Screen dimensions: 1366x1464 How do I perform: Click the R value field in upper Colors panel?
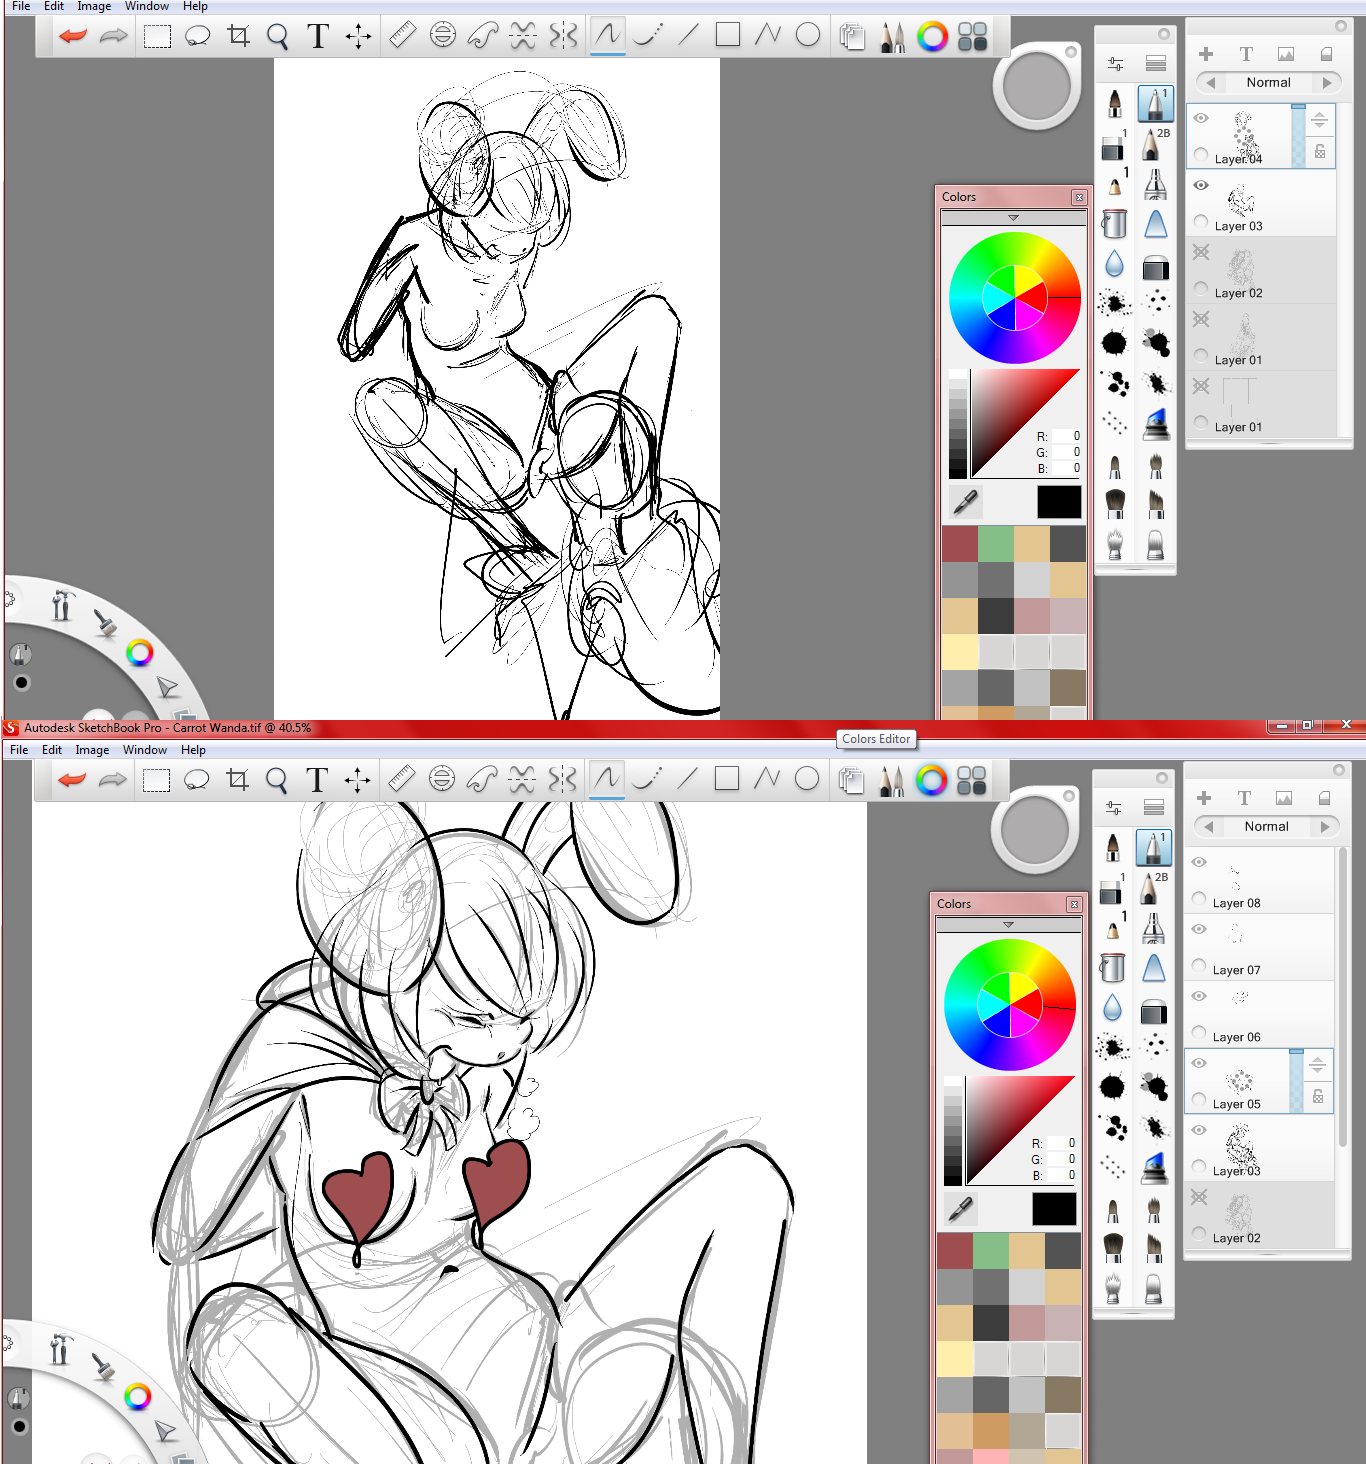pyautogui.click(x=1068, y=436)
